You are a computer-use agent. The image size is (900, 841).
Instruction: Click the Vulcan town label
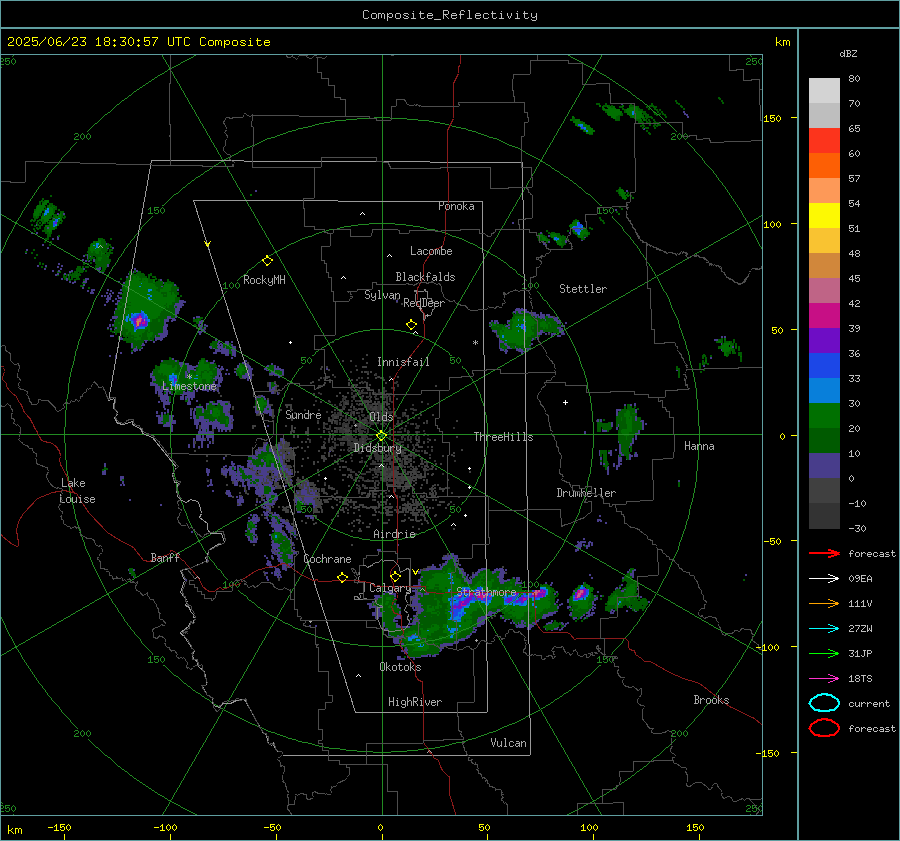click(x=508, y=743)
